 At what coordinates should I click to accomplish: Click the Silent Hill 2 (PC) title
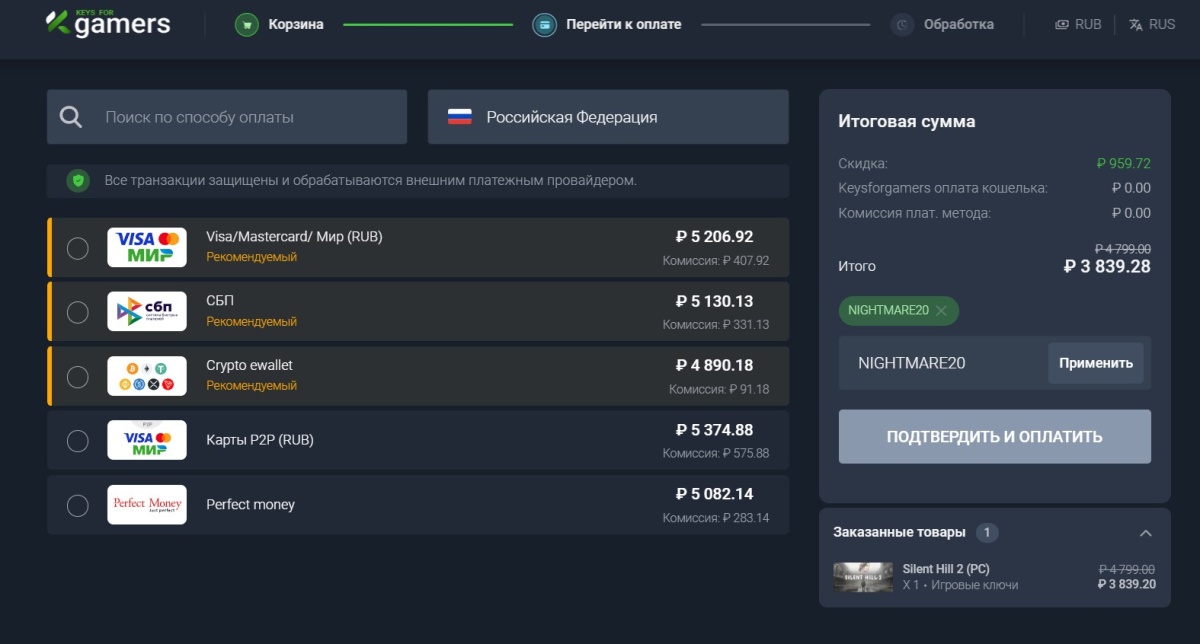click(946, 569)
